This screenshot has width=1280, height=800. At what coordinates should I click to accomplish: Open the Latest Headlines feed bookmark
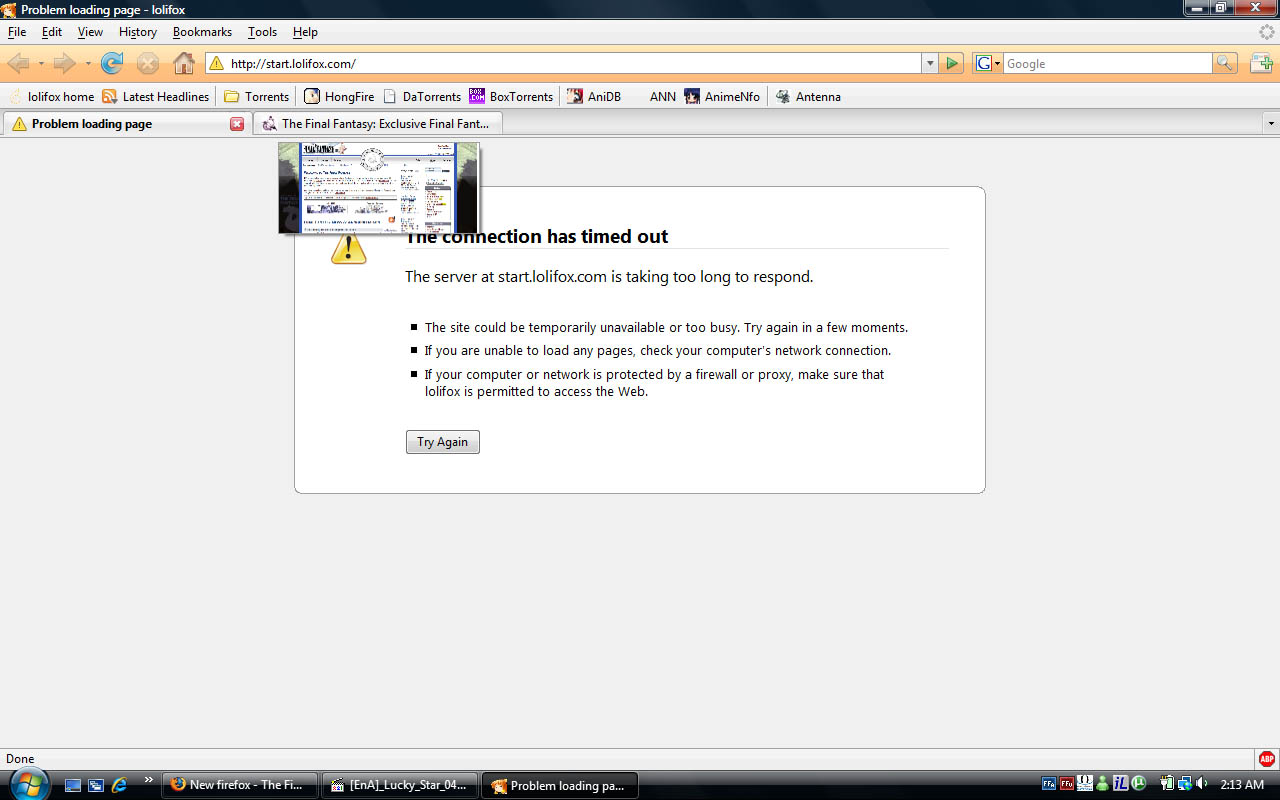click(156, 97)
